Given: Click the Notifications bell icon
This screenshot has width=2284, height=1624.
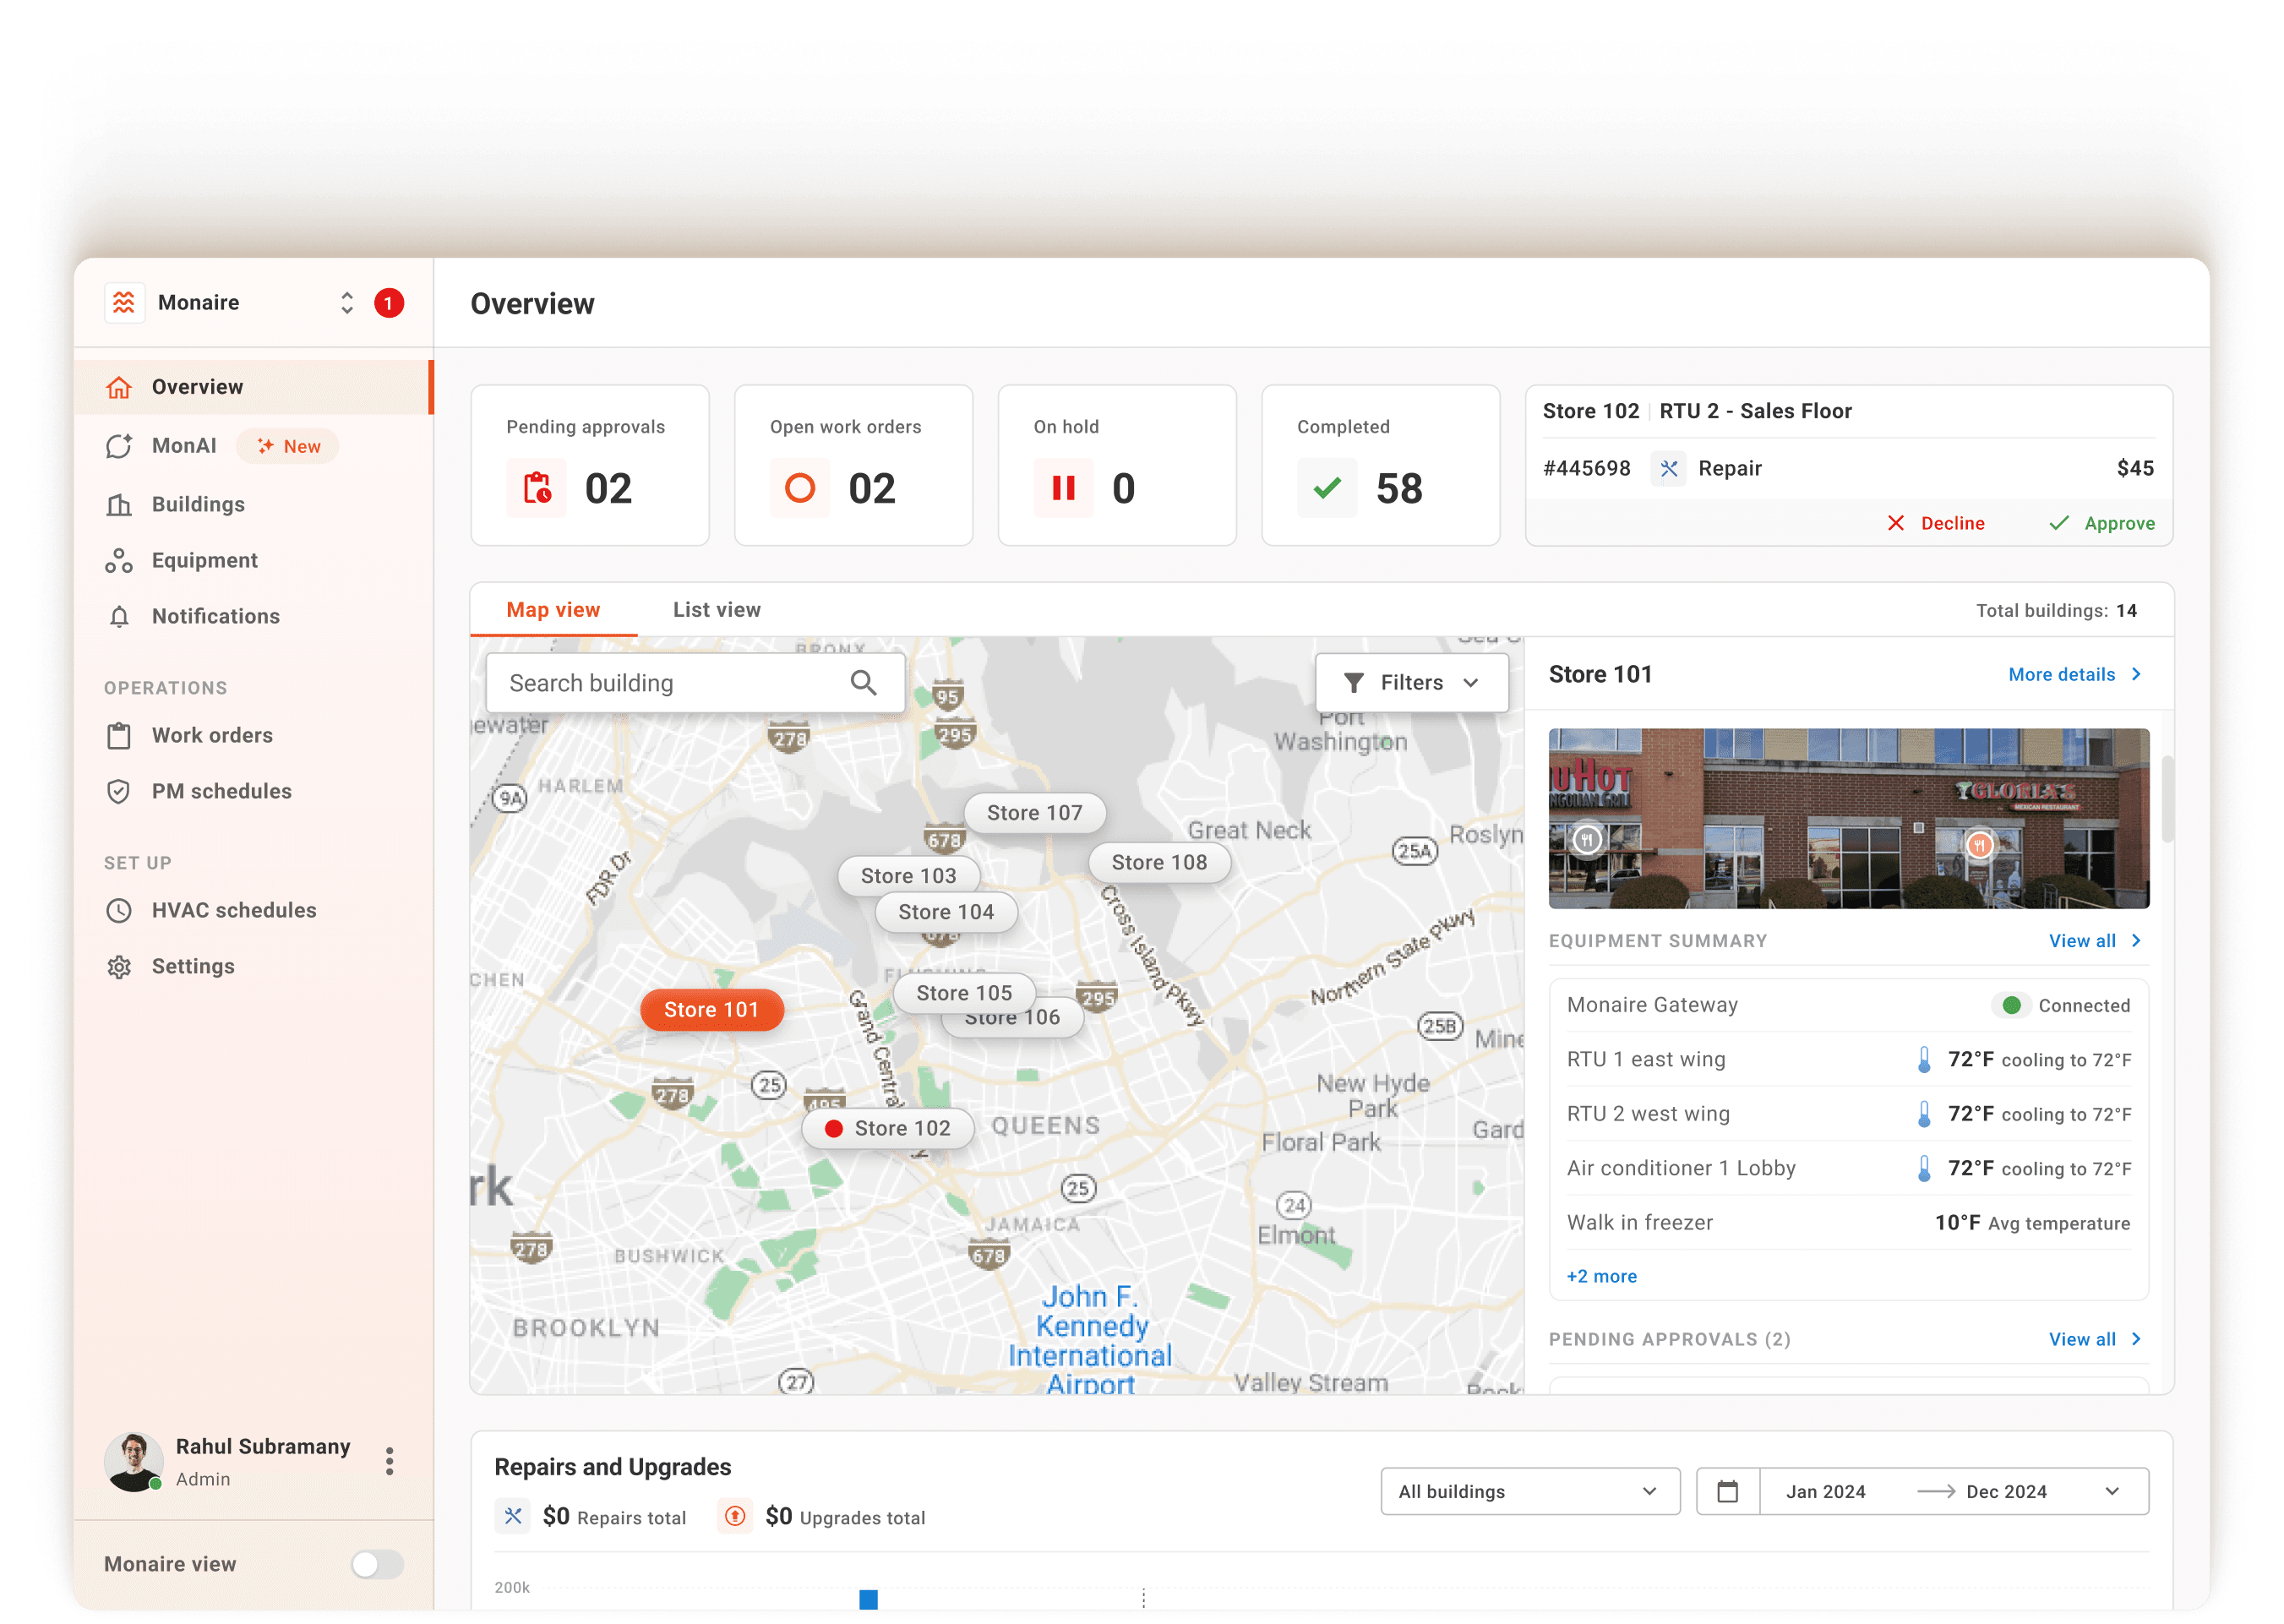Looking at the screenshot, I should pos(119,617).
